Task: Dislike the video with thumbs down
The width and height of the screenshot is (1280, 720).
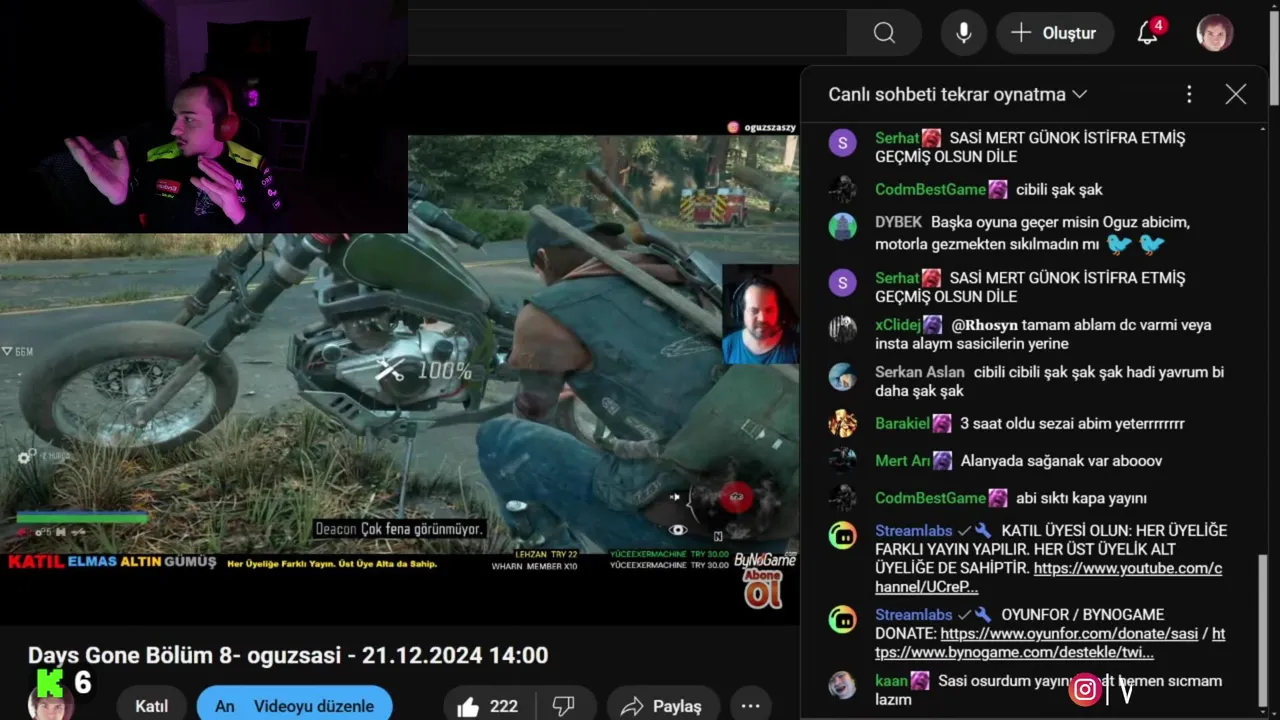Action: point(563,706)
